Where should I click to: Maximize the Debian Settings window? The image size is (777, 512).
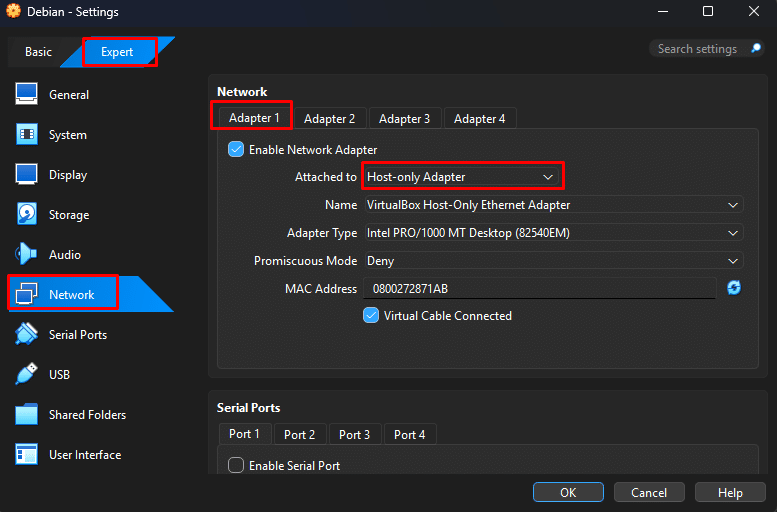click(x=708, y=11)
